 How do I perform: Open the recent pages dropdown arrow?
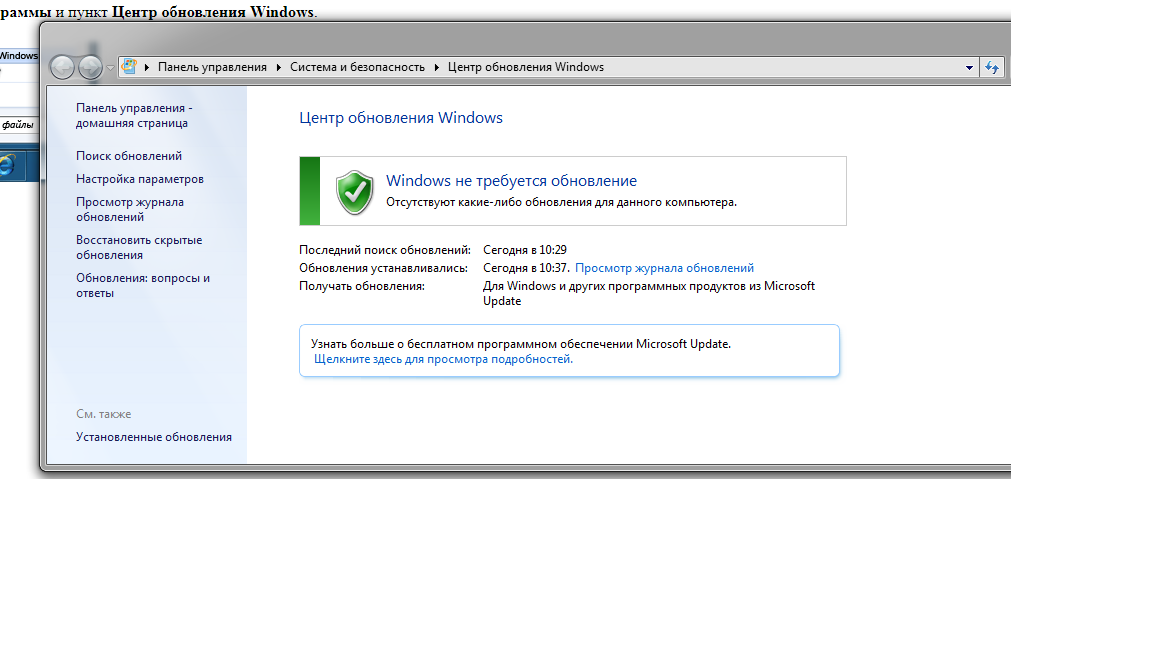tap(110, 68)
